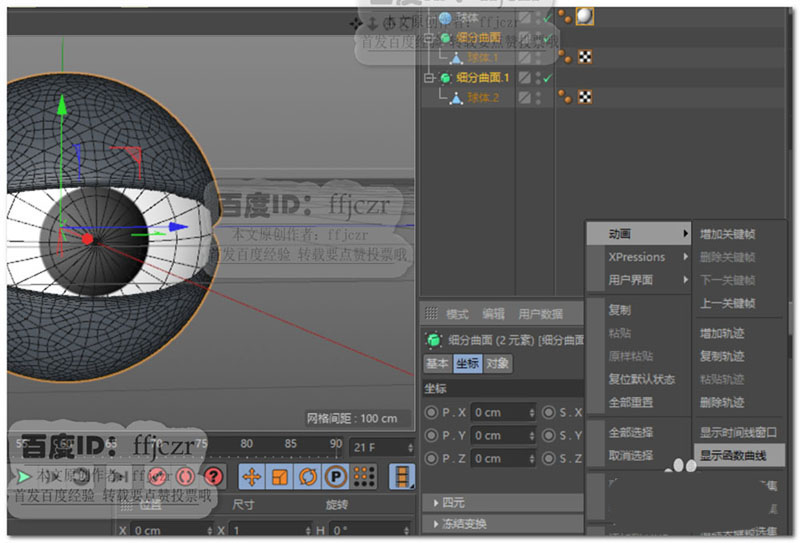
Task: Click the Scale keyframe toggle icon
Action: pyautogui.click(x=280, y=476)
